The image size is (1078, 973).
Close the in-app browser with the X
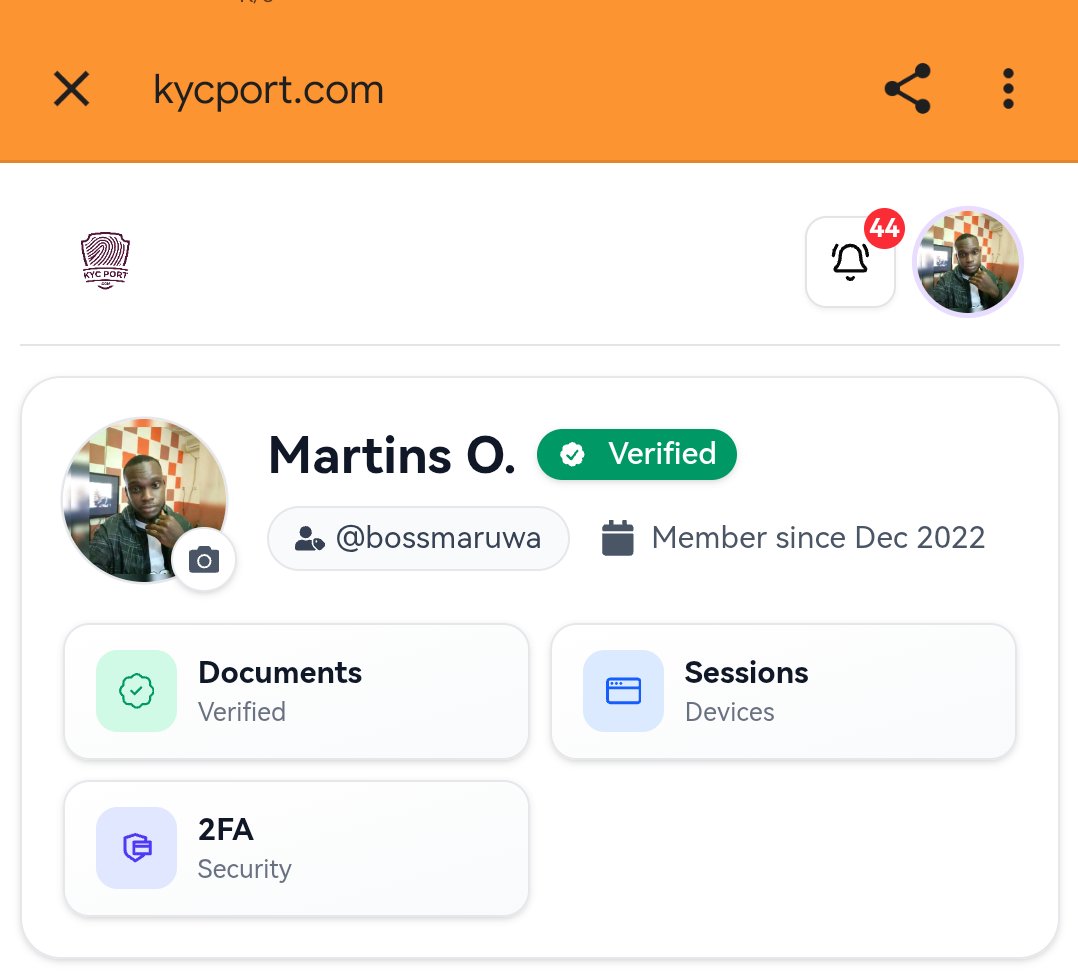(x=71, y=88)
